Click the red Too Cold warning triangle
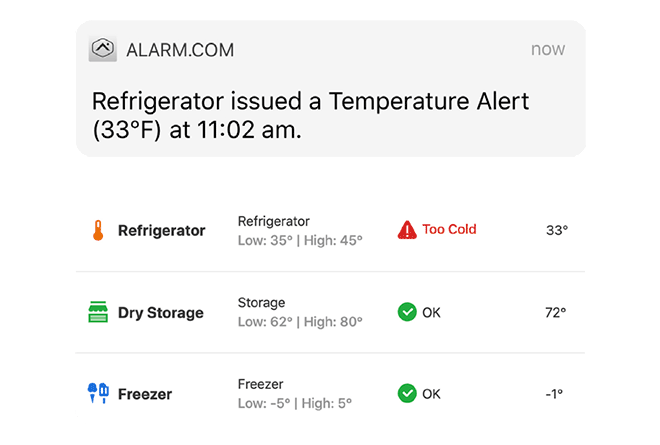Image resolution: width=660 pixels, height=445 pixels. coord(407,230)
